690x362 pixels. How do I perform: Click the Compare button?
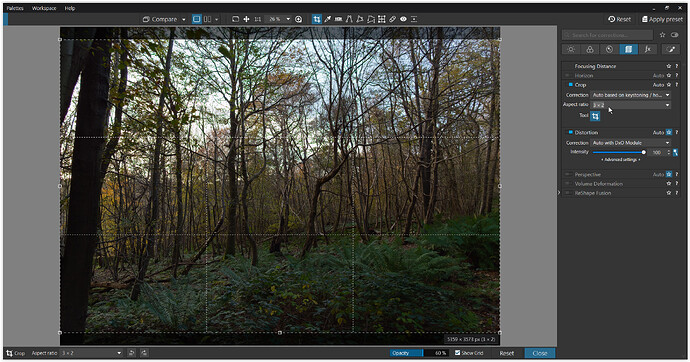tap(160, 19)
